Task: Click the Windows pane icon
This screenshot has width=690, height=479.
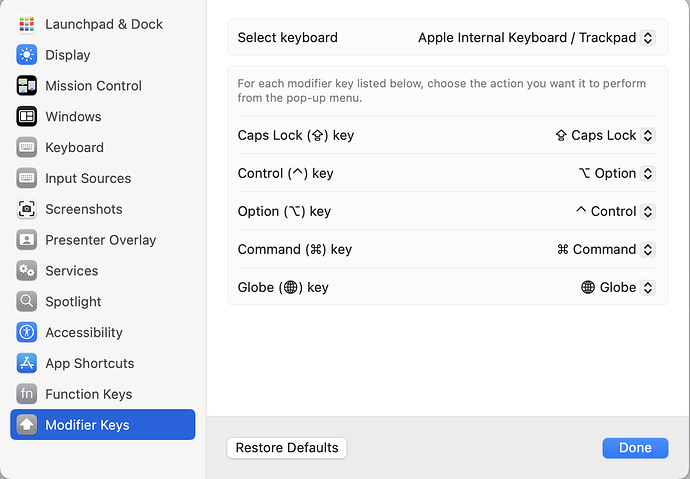Action: [27, 117]
